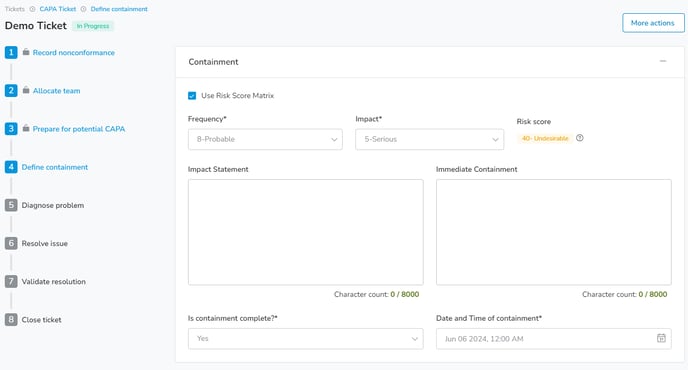Click the Define containment step link
Image resolution: width=688 pixels, height=370 pixels.
pyautogui.click(x=55, y=167)
